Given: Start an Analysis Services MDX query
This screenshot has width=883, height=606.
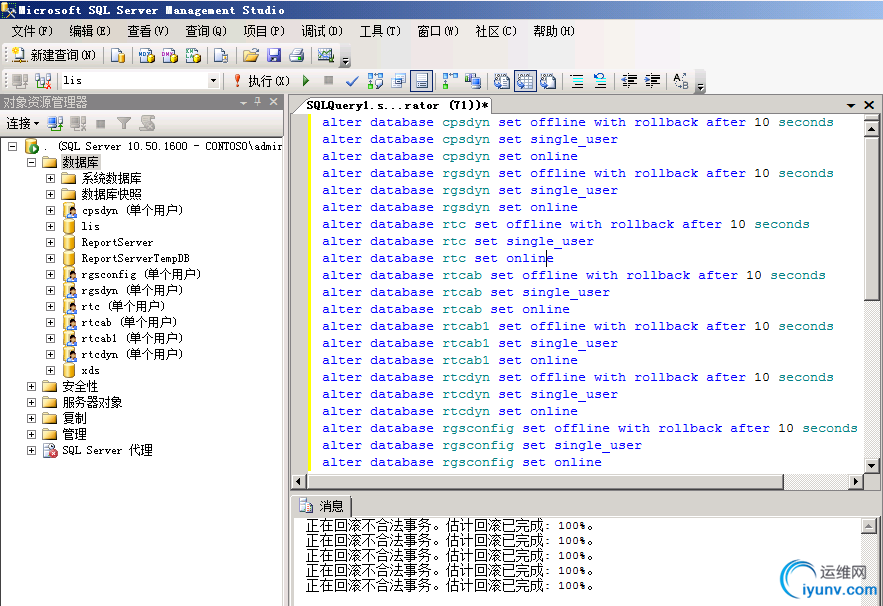Looking at the screenshot, I should pos(147,55).
